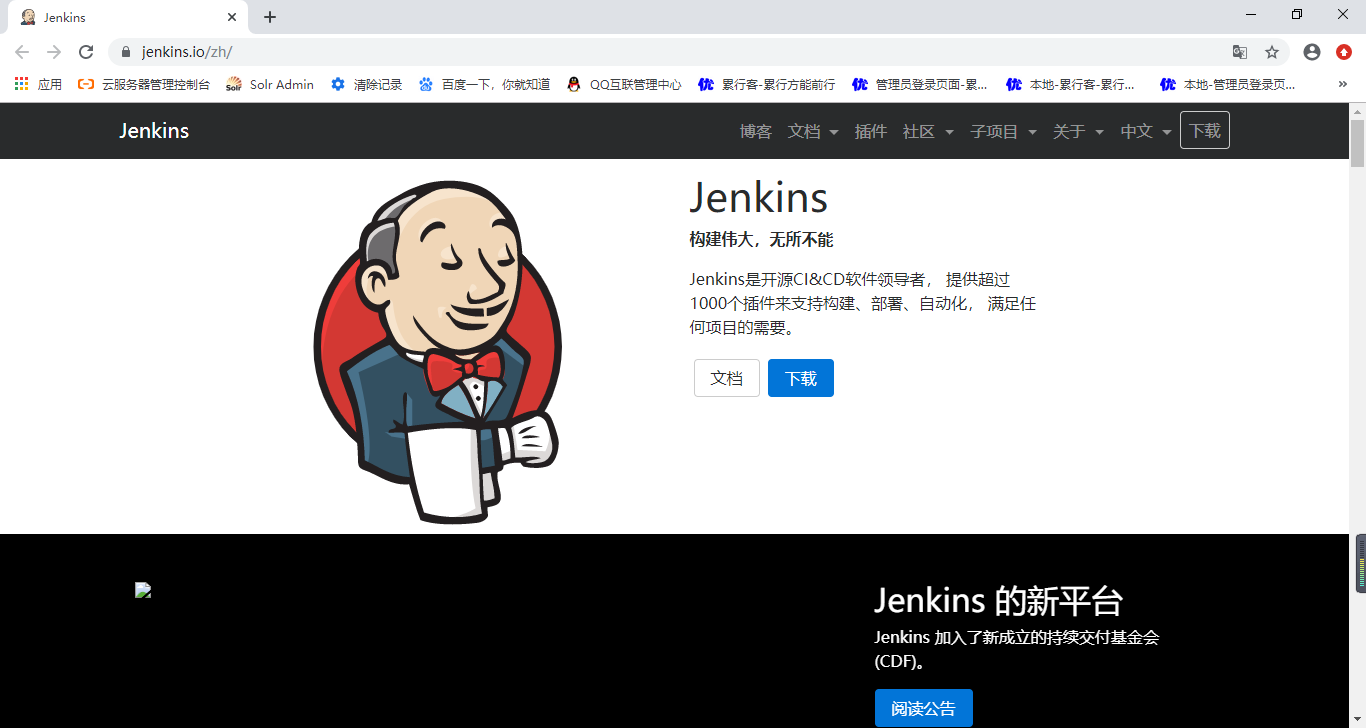The image size is (1366, 728).
Task: Minimize the Chrome window
Action: tap(1251, 14)
